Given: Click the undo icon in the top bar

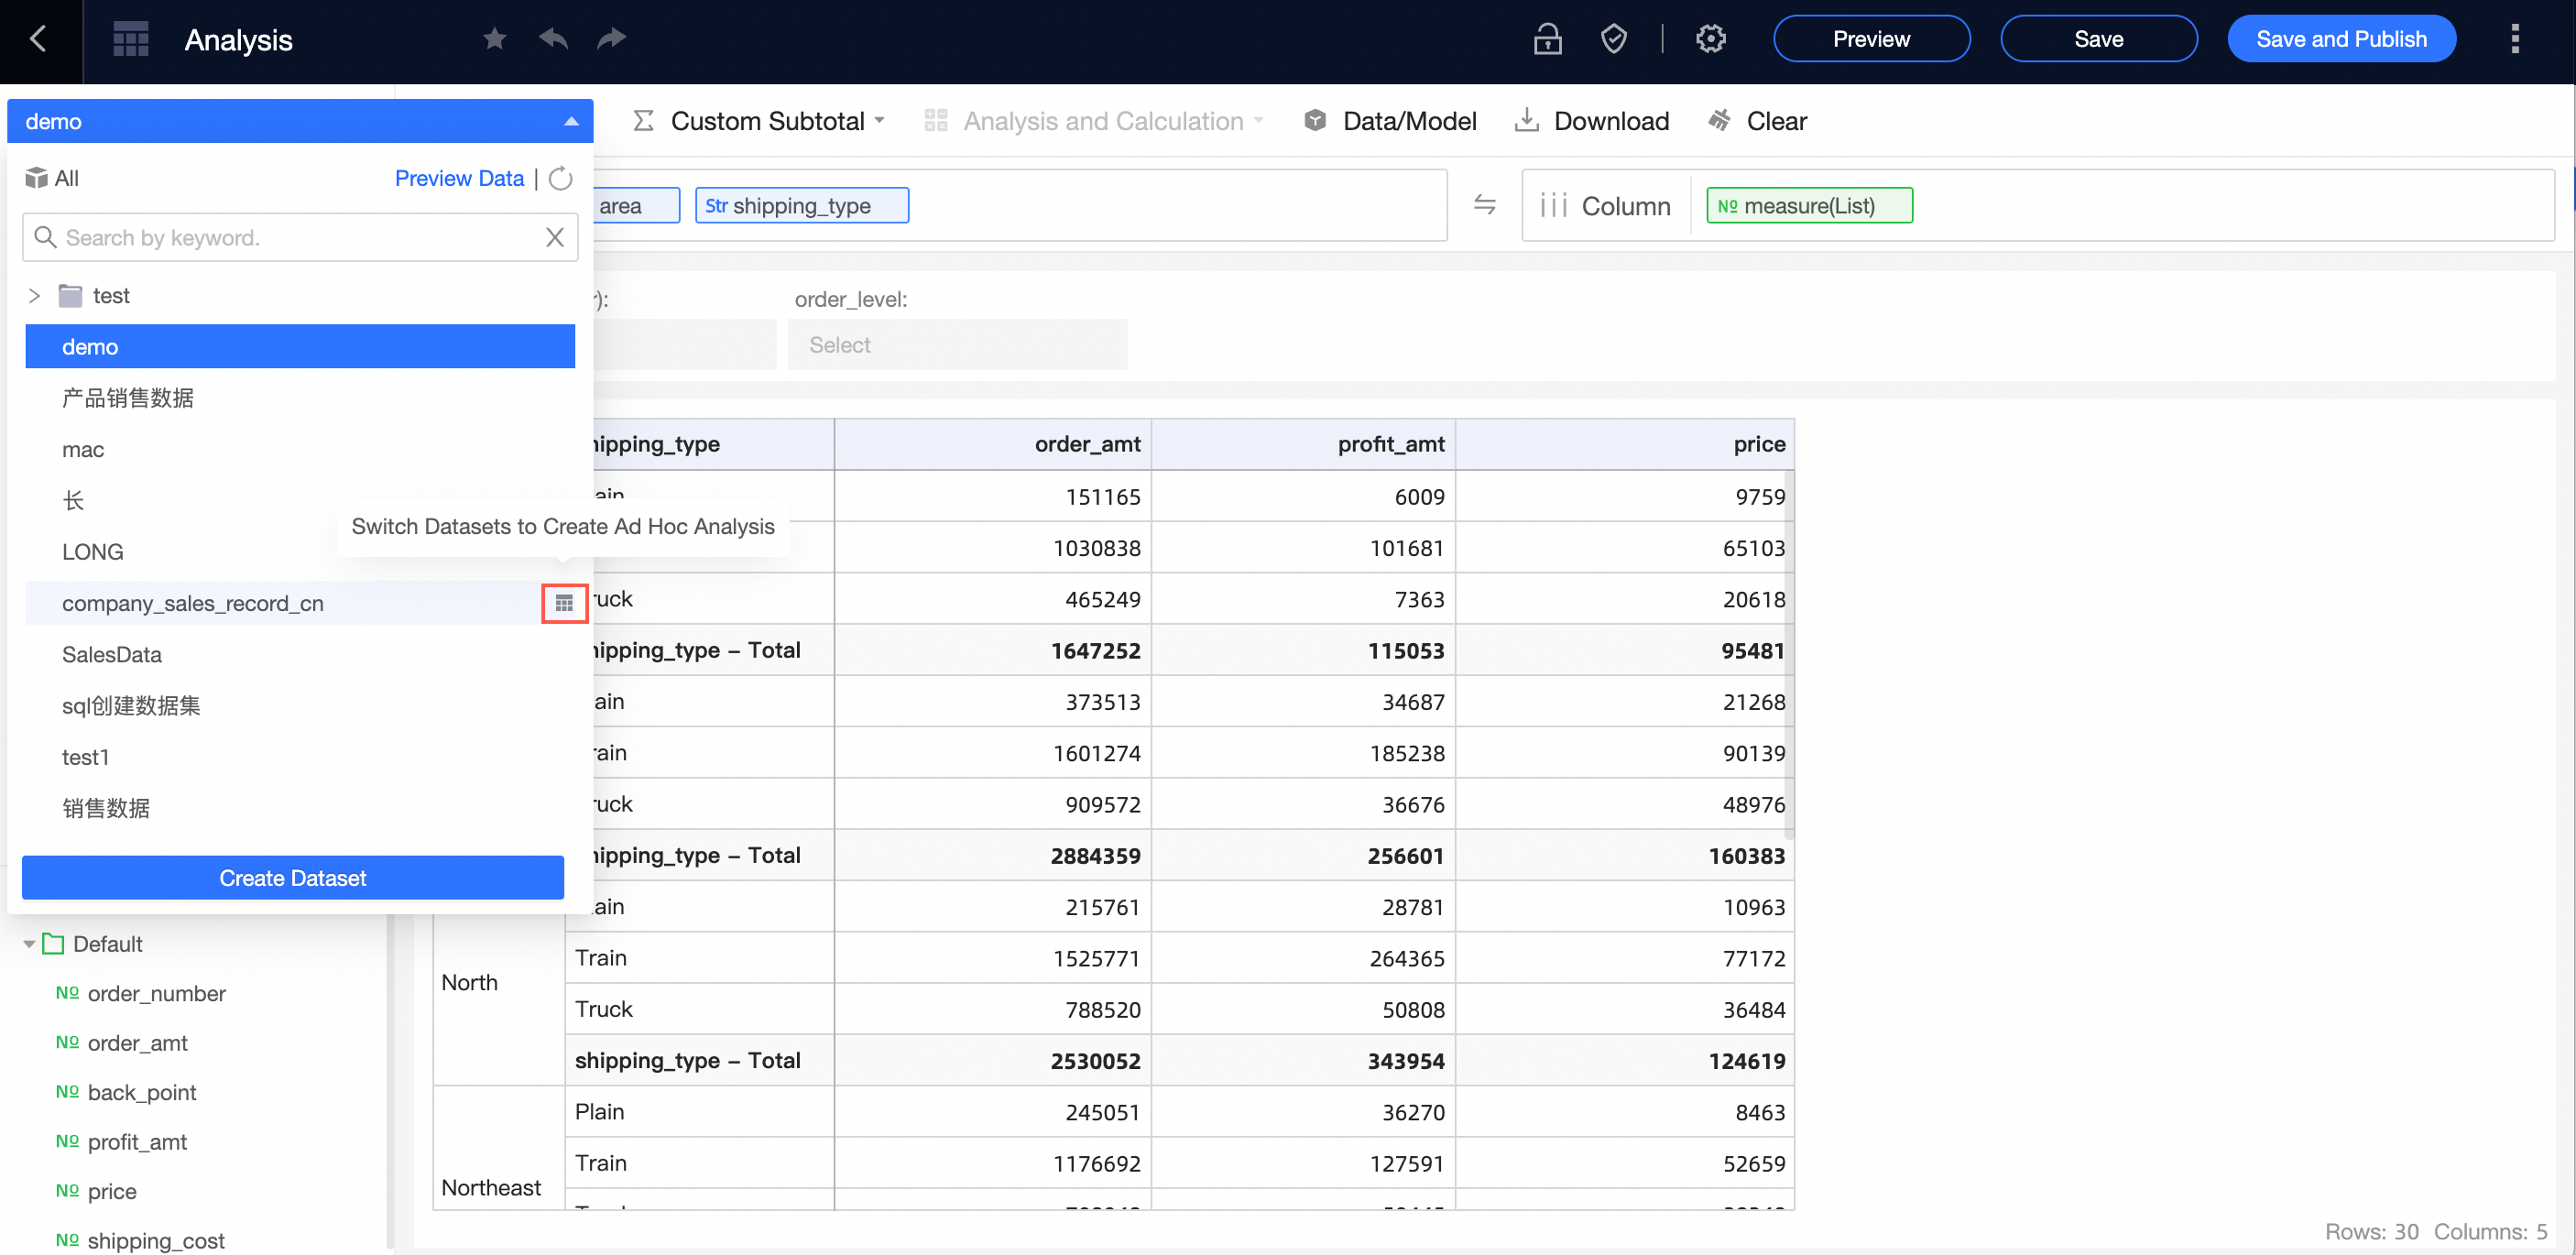Looking at the screenshot, I should (x=553, y=38).
